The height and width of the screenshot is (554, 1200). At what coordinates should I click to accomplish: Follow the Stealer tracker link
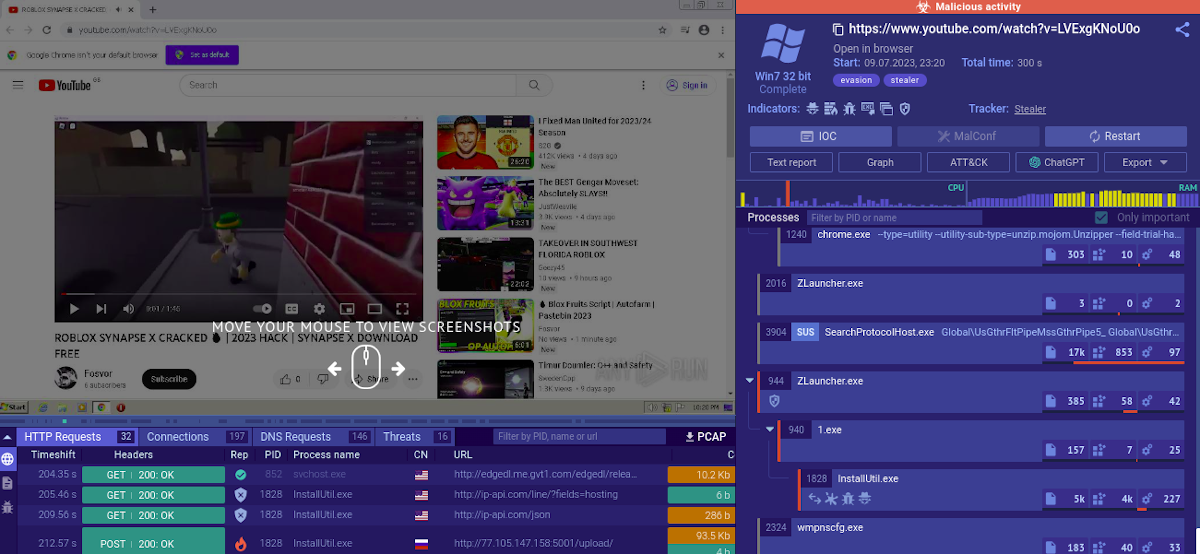tap(1030, 109)
